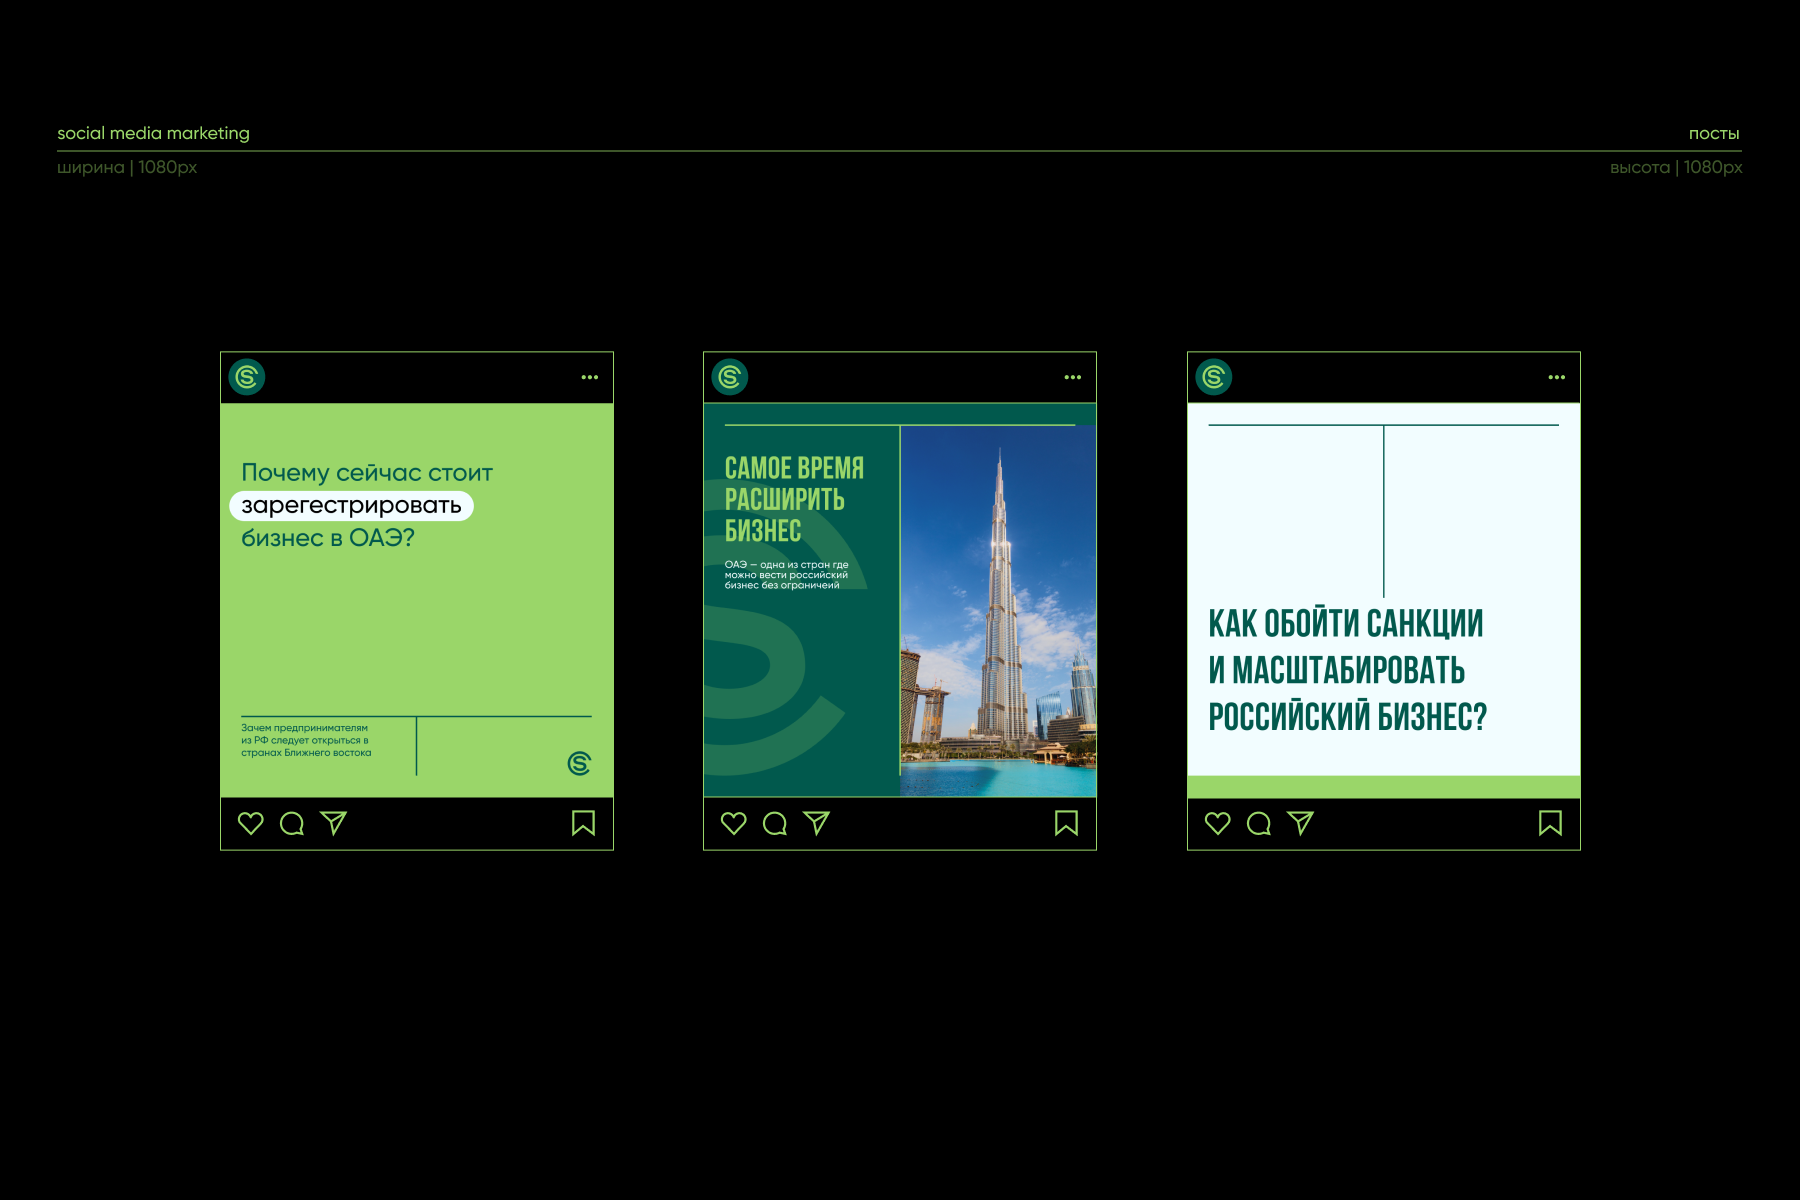Click the 'посты' label at top right

(x=1714, y=133)
